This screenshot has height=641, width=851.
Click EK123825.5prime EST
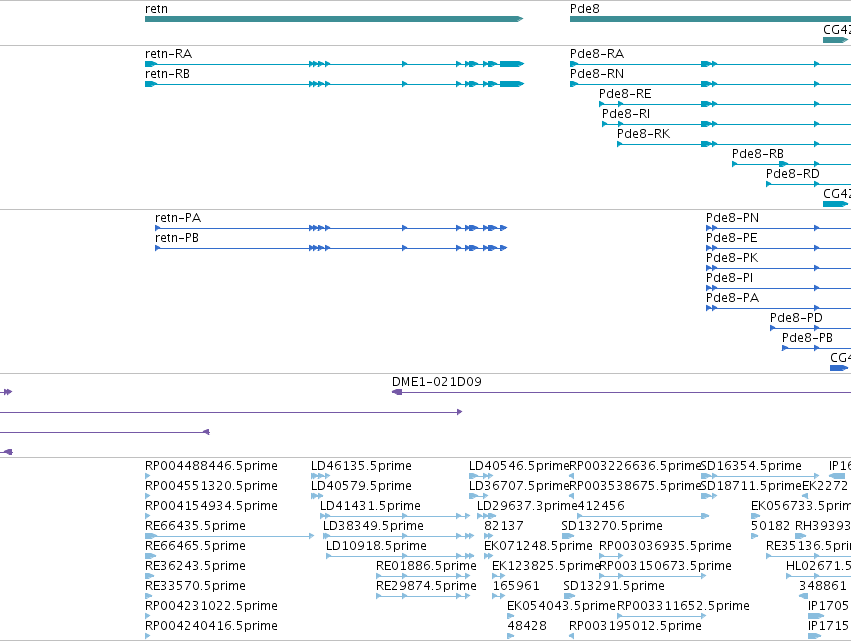pos(498,576)
